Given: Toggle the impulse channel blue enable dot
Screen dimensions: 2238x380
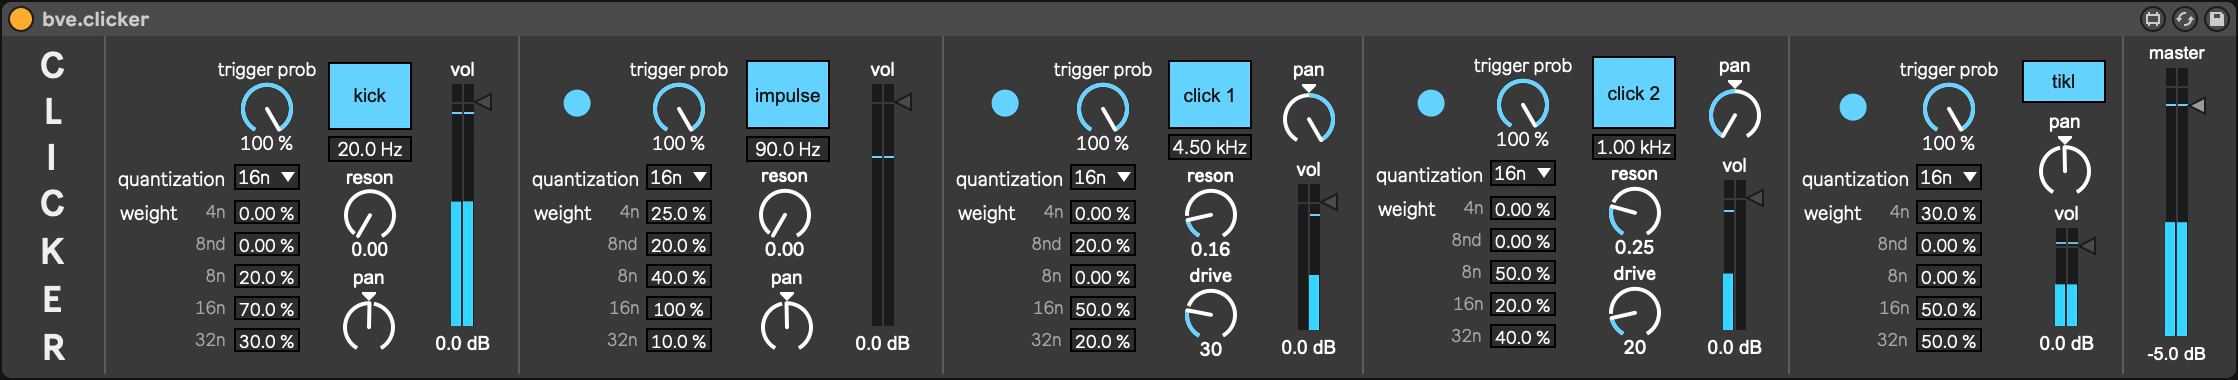Looking at the screenshot, I should (x=577, y=103).
